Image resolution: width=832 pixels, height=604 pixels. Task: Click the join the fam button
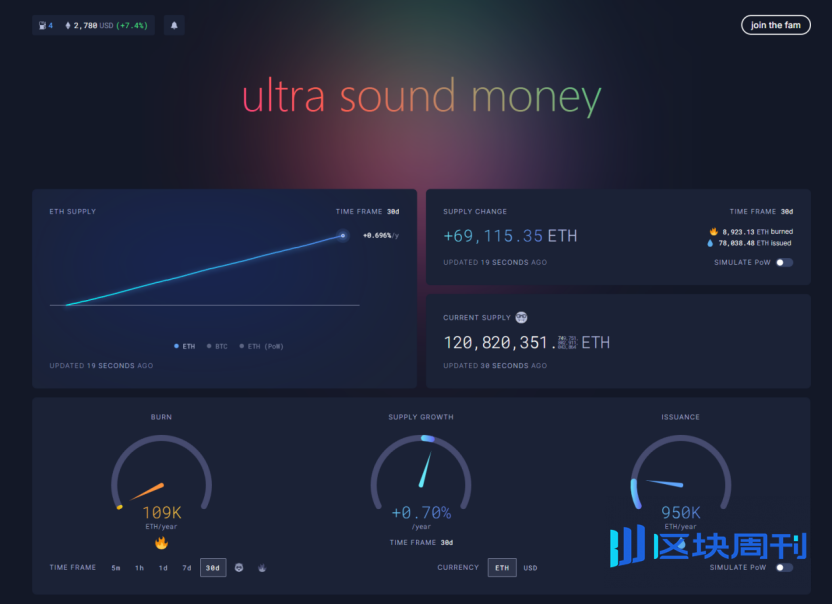(x=775, y=25)
